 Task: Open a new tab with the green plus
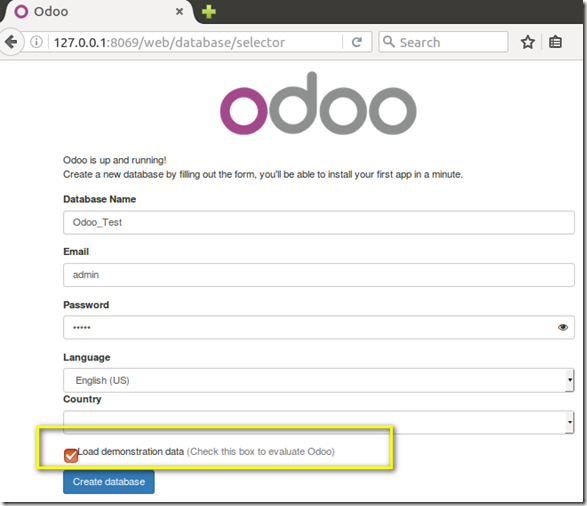coord(209,12)
